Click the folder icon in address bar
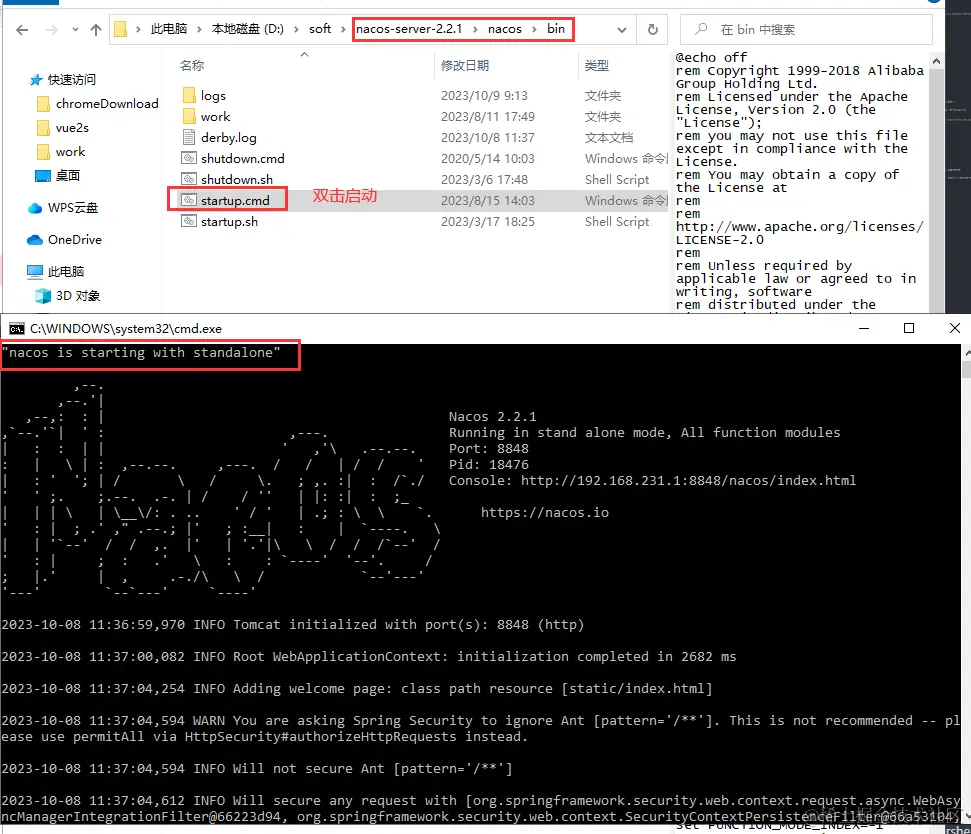The width and height of the screenshot is (971, 834). [x=121, y=29]
